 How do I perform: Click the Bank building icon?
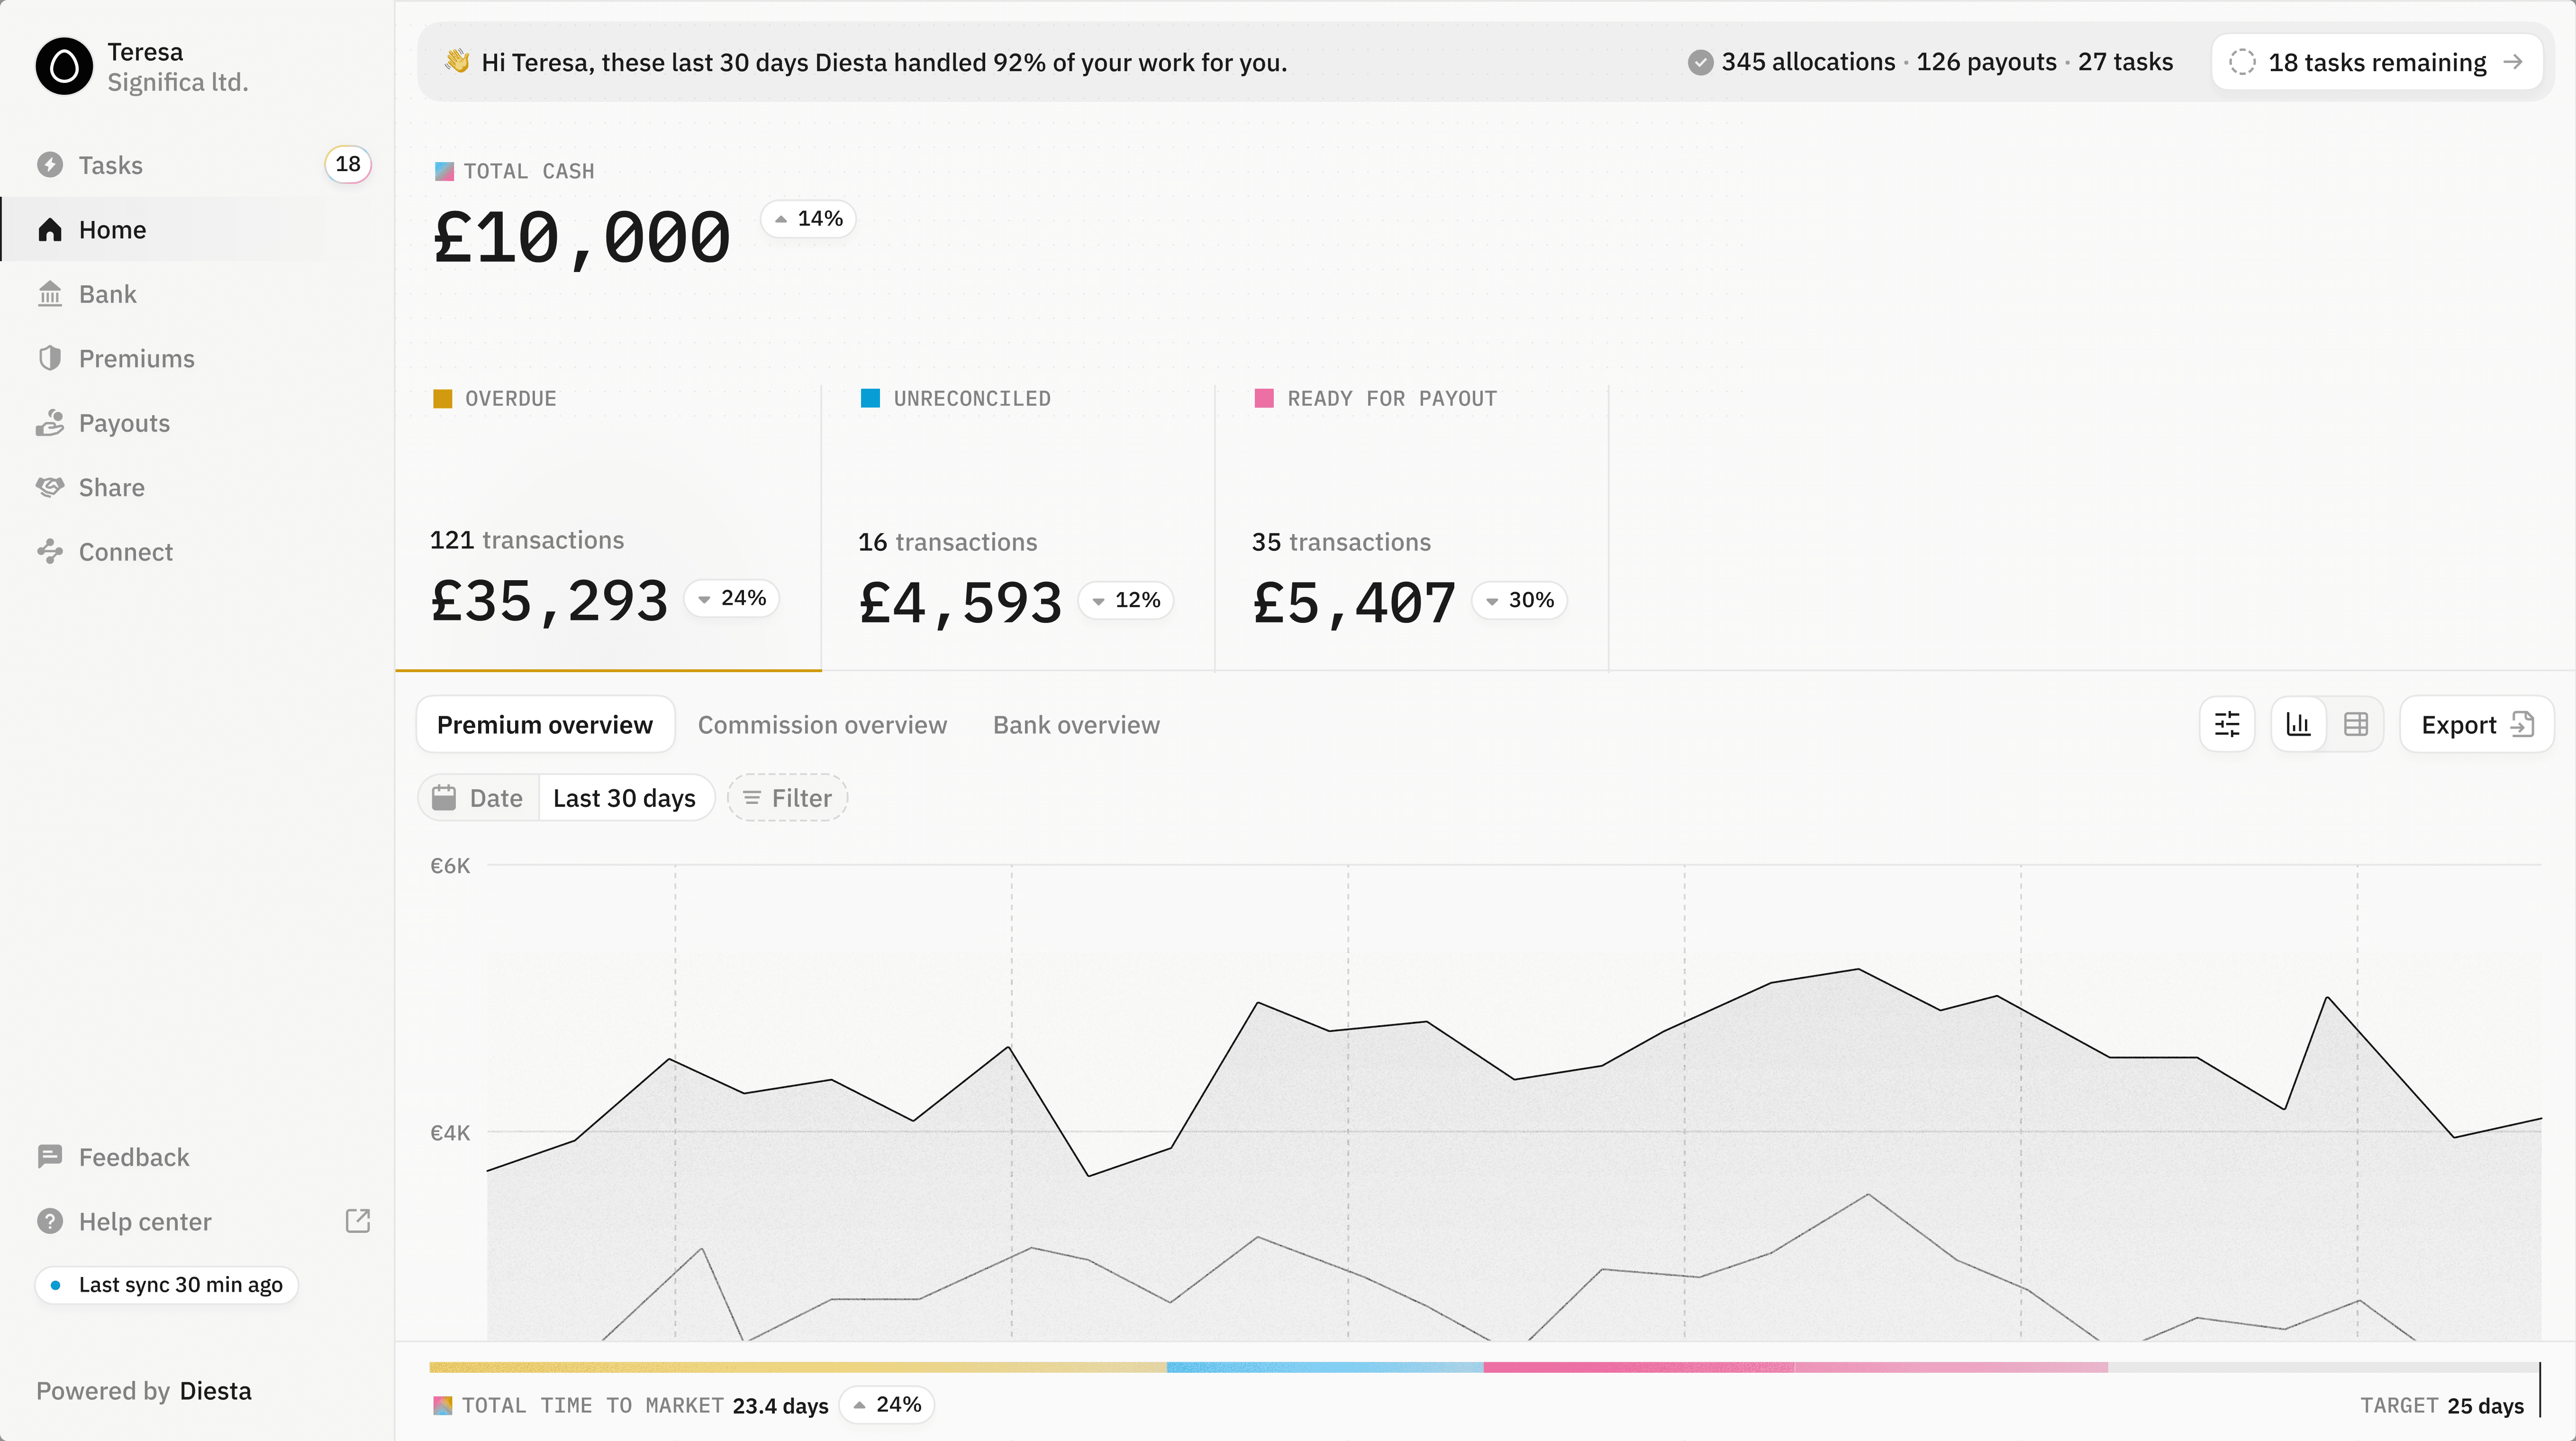[x=50, y=294]
